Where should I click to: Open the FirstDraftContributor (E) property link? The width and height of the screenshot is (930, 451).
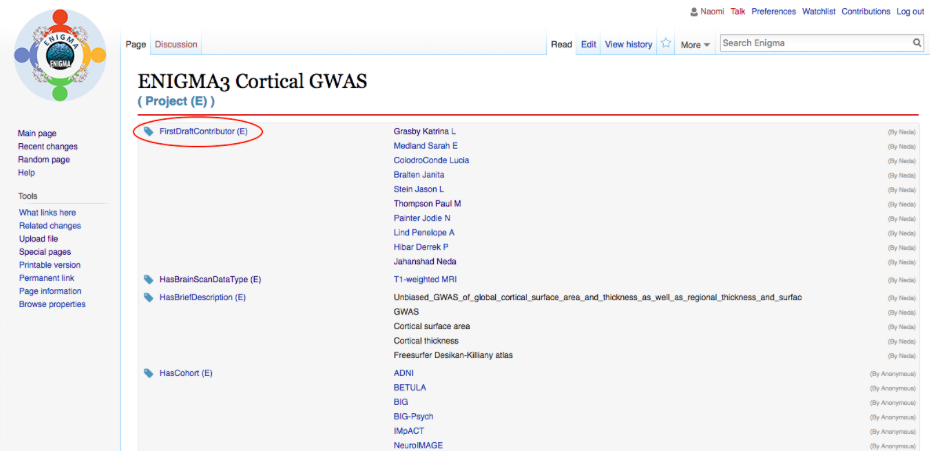click(203, 131)
